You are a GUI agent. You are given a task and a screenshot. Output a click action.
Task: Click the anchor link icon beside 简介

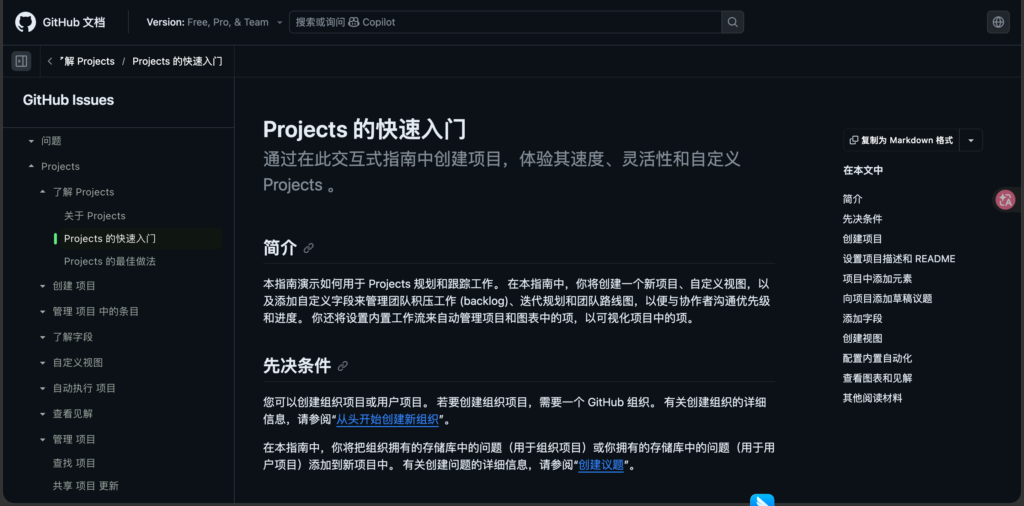pyautogui.click(x=309, y=248)
